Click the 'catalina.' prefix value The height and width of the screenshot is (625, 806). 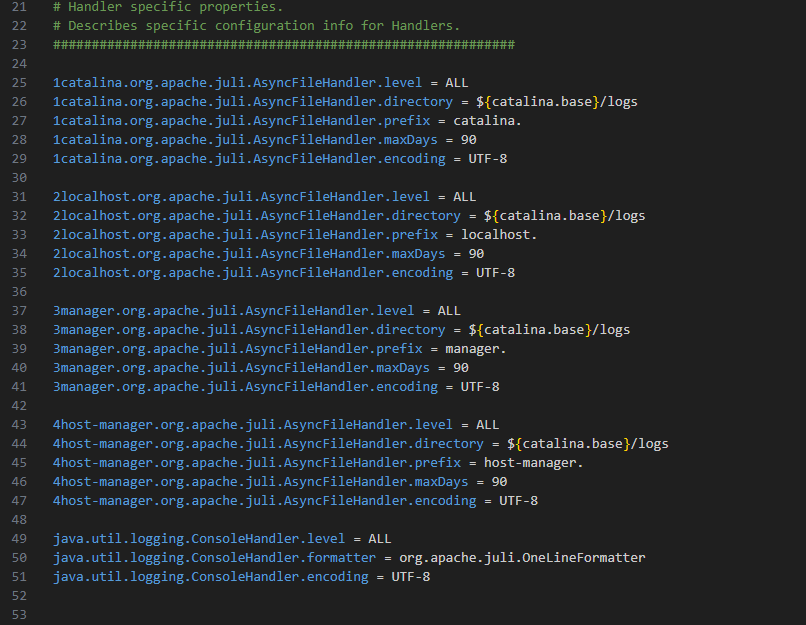(x=487, y=121)
